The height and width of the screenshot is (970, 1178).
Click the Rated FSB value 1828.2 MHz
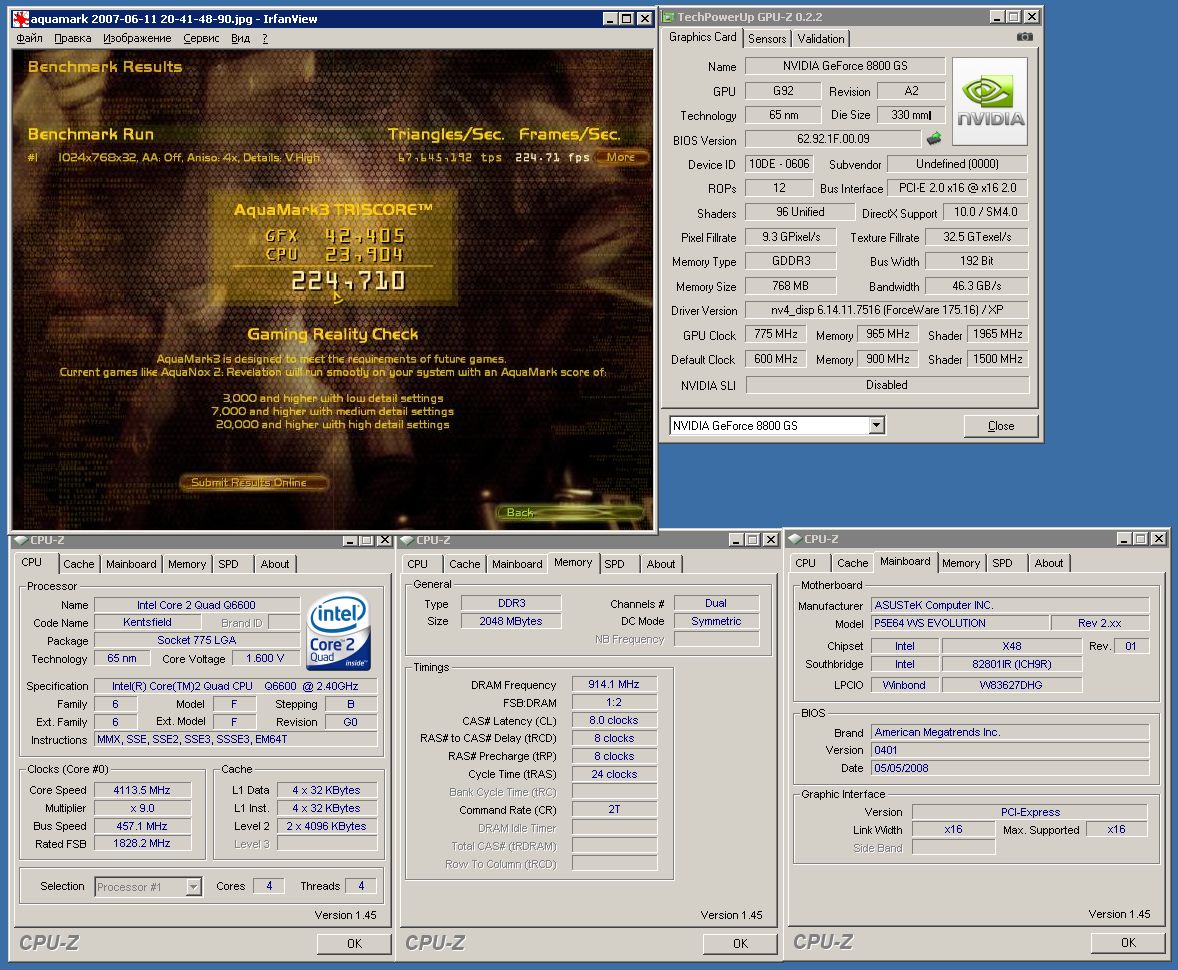(142, 844)
